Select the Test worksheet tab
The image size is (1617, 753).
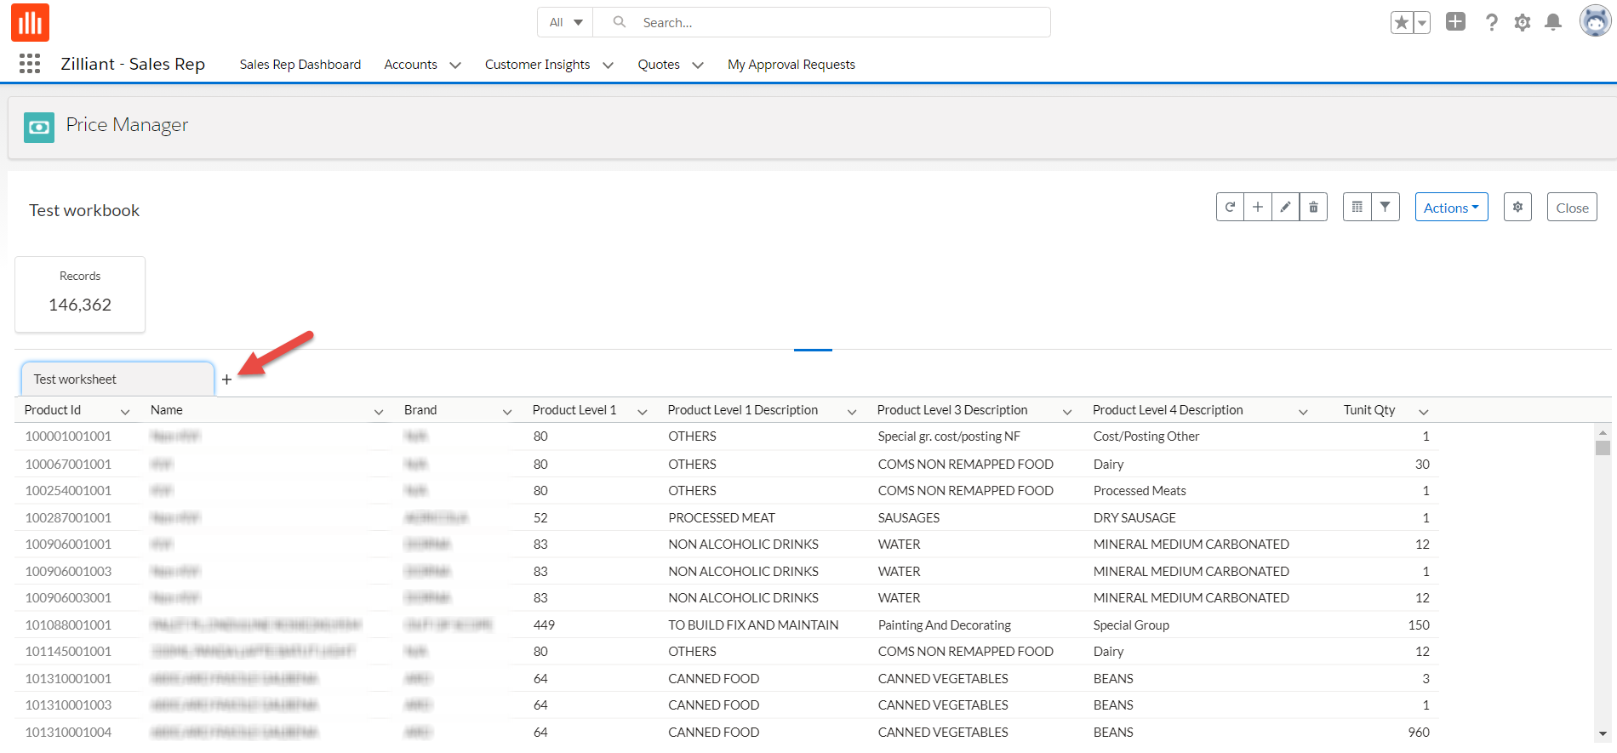tap(117, 380)
